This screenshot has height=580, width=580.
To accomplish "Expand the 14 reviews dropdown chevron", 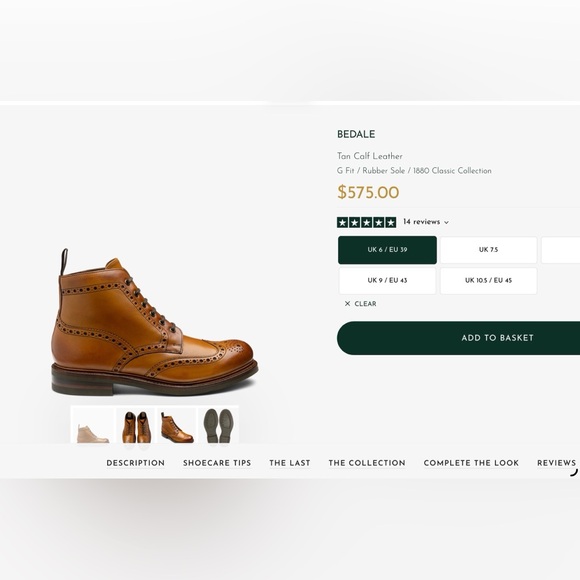I will coord(446,222).
